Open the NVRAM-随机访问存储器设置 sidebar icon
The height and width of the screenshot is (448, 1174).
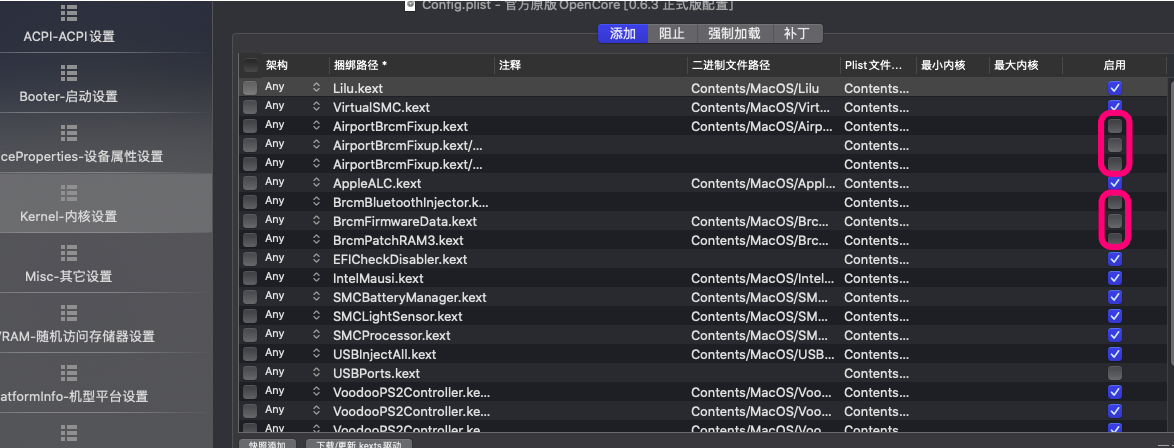(x=69, y=313)
